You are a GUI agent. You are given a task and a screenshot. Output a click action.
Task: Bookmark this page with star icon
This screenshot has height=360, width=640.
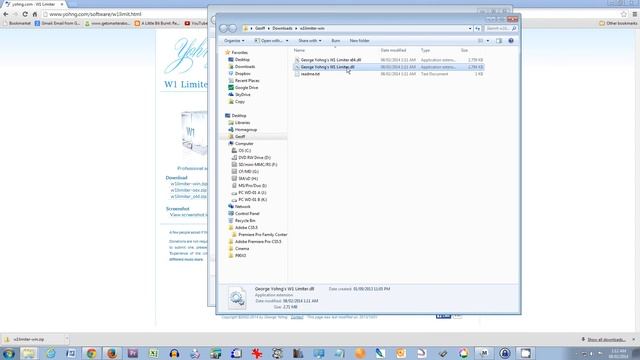624,14
